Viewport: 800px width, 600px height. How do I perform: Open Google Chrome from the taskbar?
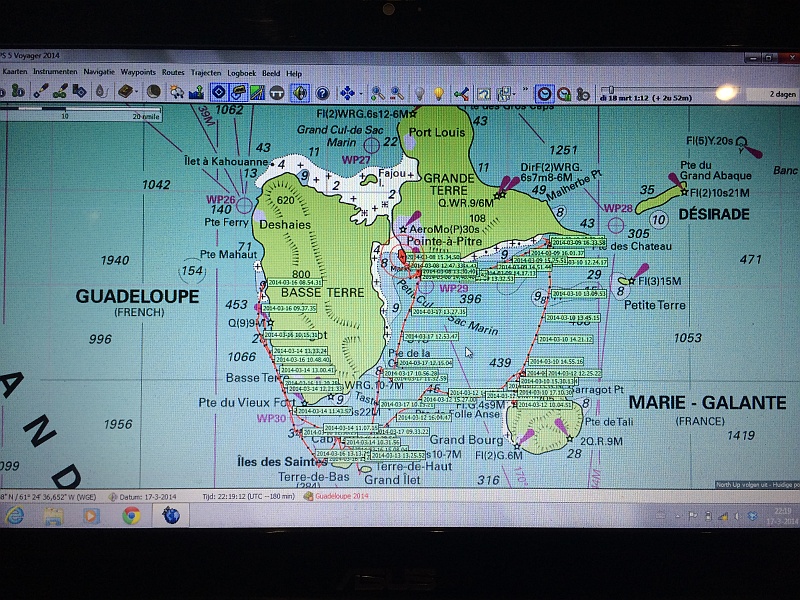click(x=131, y=516)
